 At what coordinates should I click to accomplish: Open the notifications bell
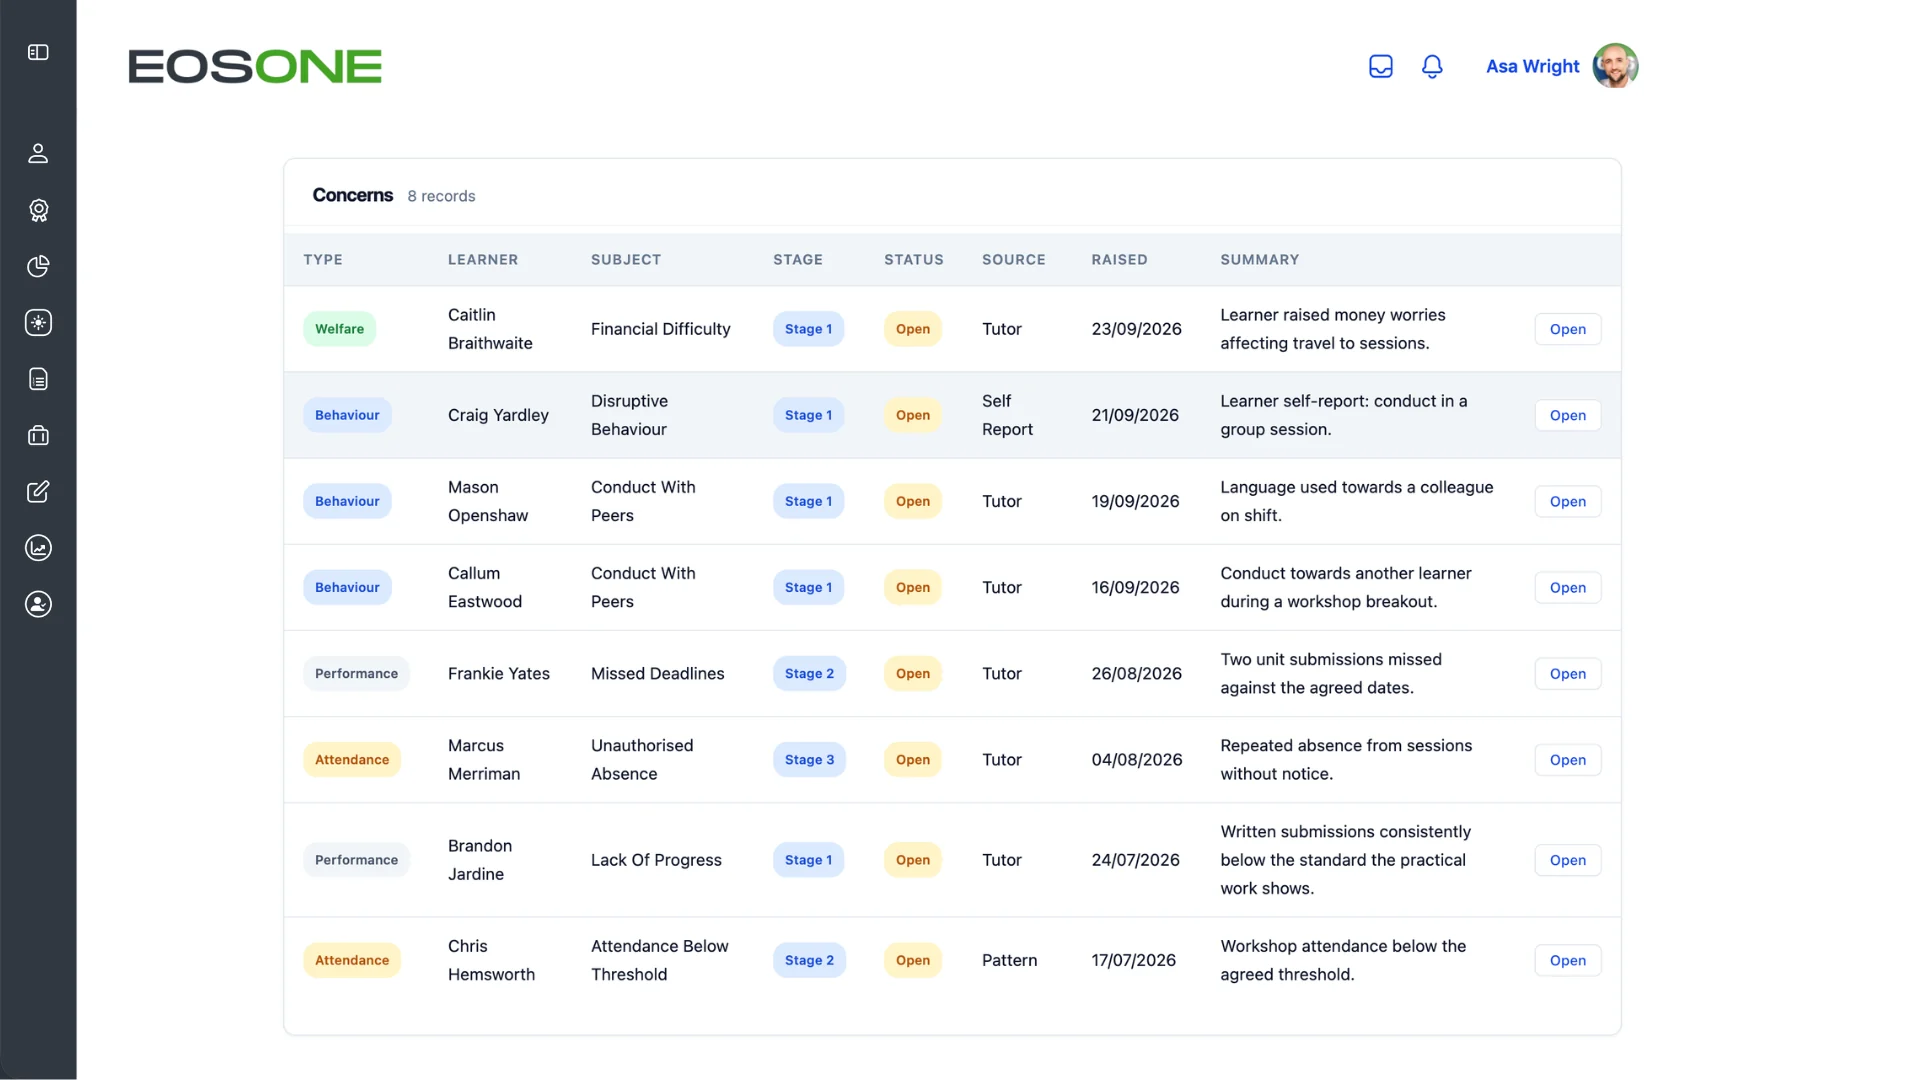coord(1432,66)
